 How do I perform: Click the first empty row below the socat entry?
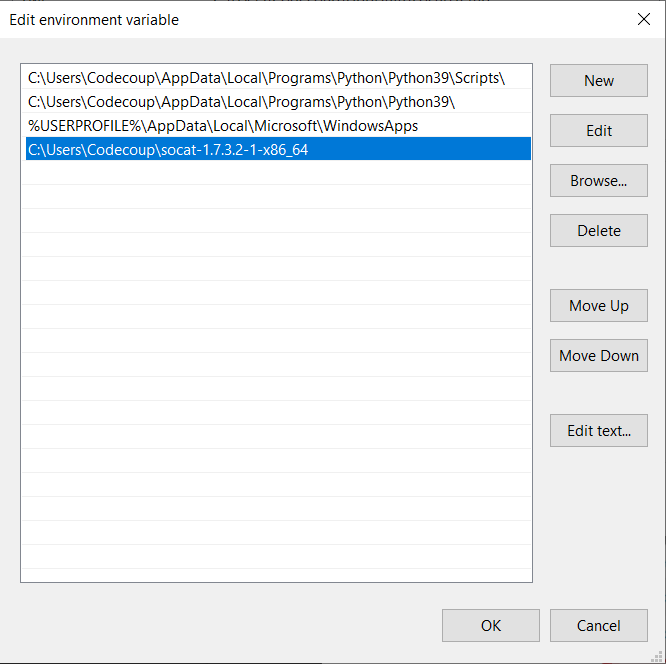[276, 174]
